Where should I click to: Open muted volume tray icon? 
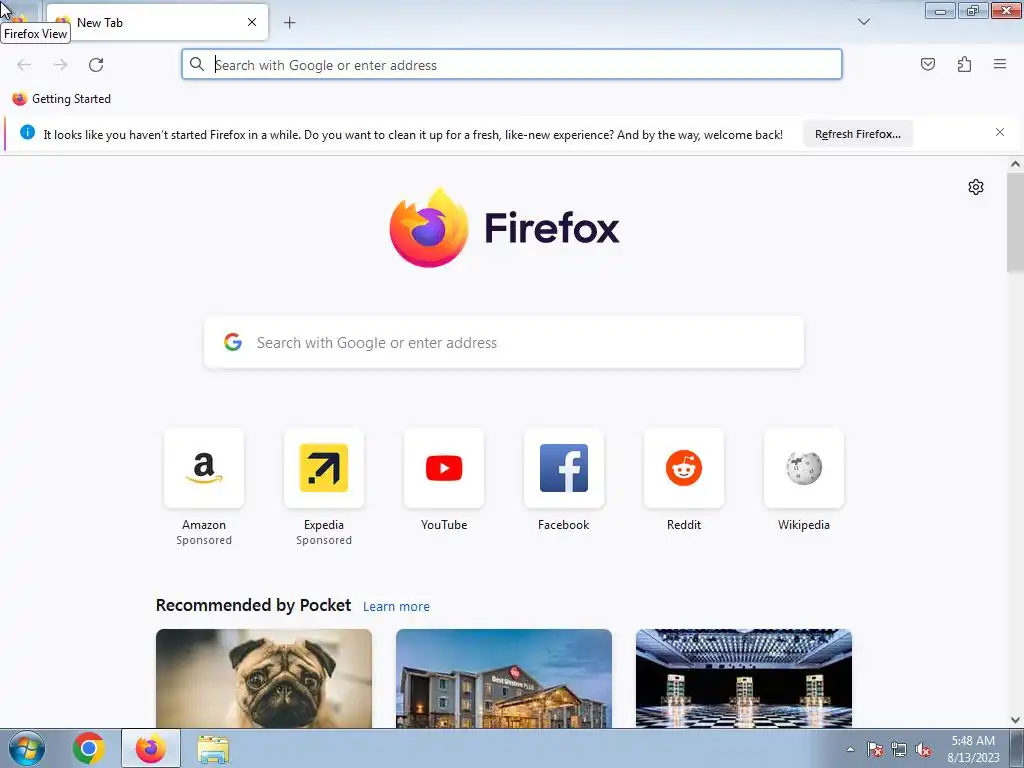tap(923, 749)
